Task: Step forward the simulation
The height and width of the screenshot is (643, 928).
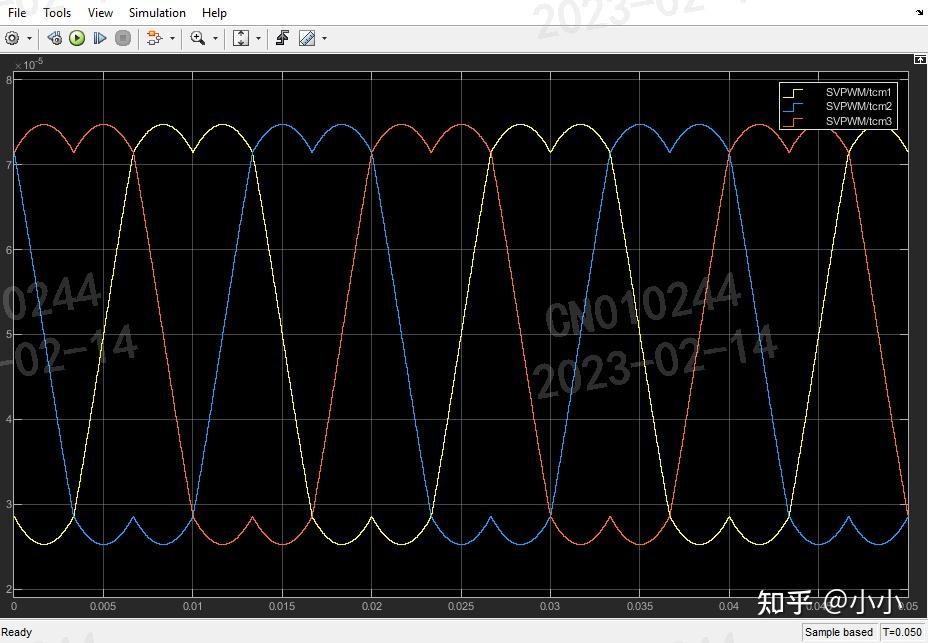Action: coord(99,38)
